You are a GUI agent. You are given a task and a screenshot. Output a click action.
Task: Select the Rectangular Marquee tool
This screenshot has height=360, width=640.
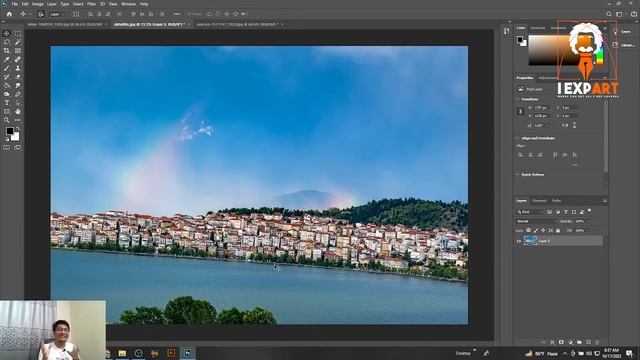pyautogui.click(x=18, y=33)
